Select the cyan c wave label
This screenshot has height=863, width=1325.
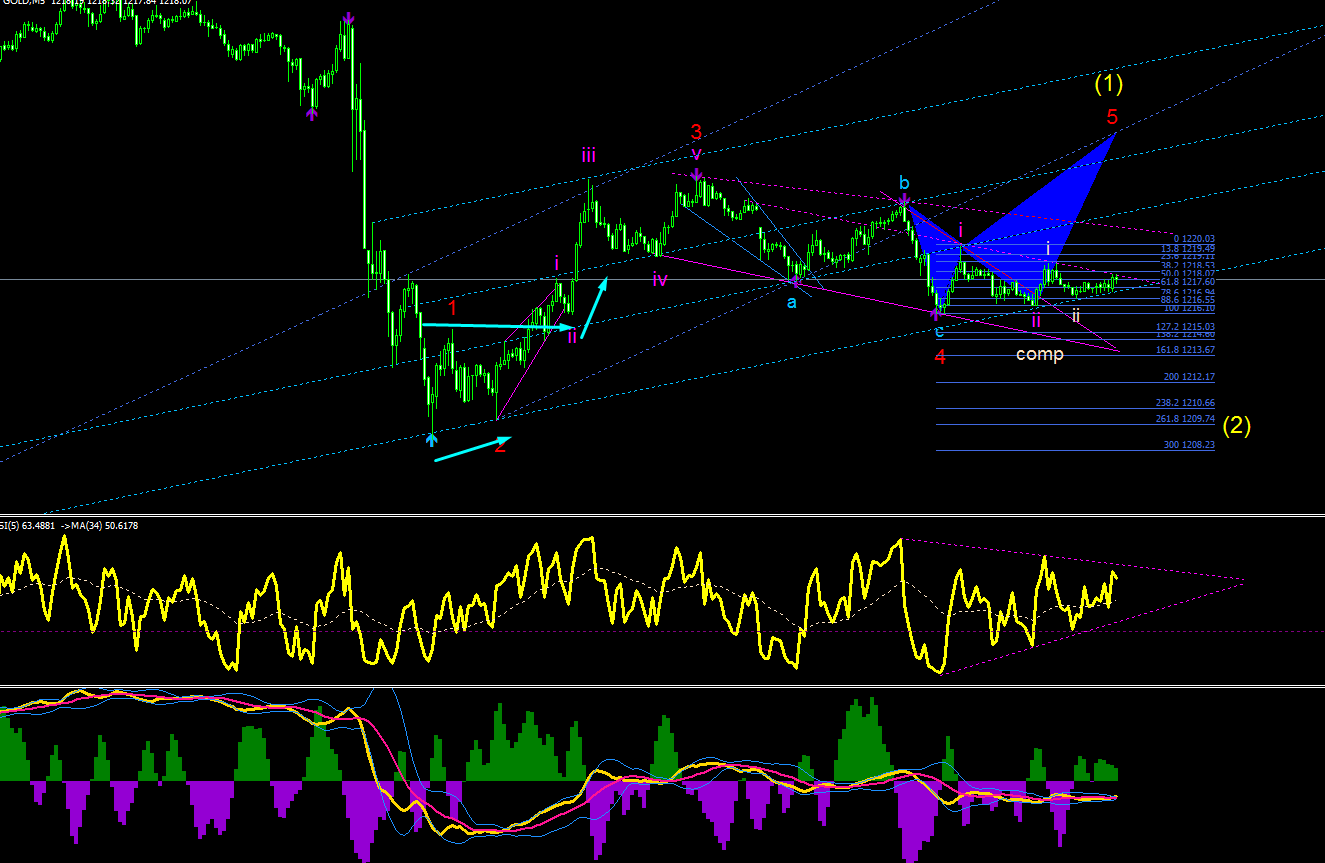tap(939, 332)
